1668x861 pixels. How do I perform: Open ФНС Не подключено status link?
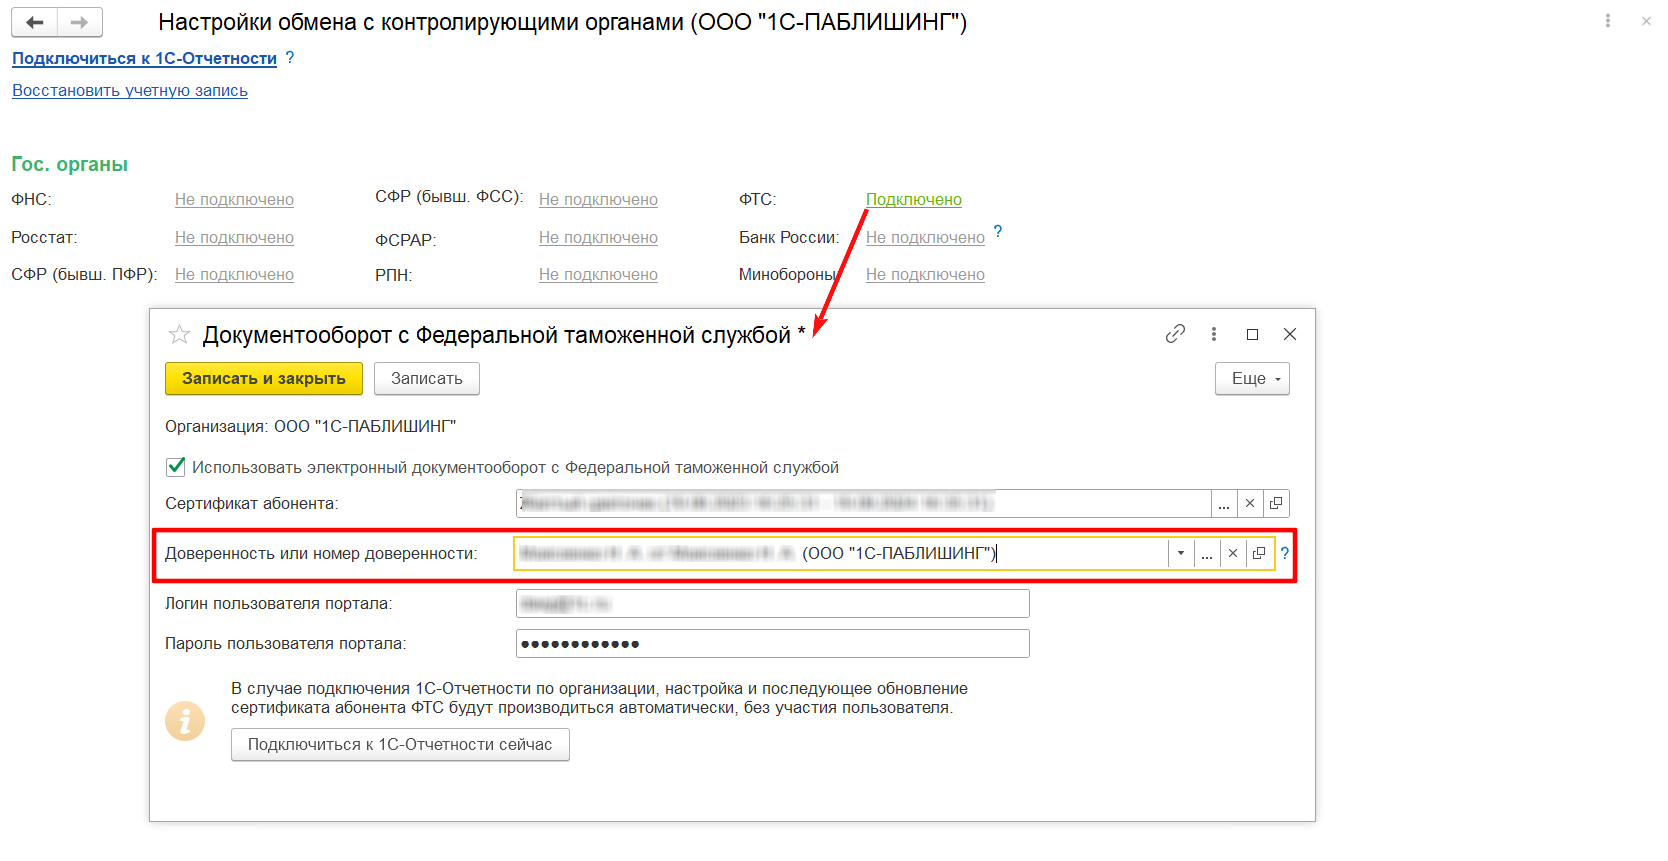(x=234, y=199)
